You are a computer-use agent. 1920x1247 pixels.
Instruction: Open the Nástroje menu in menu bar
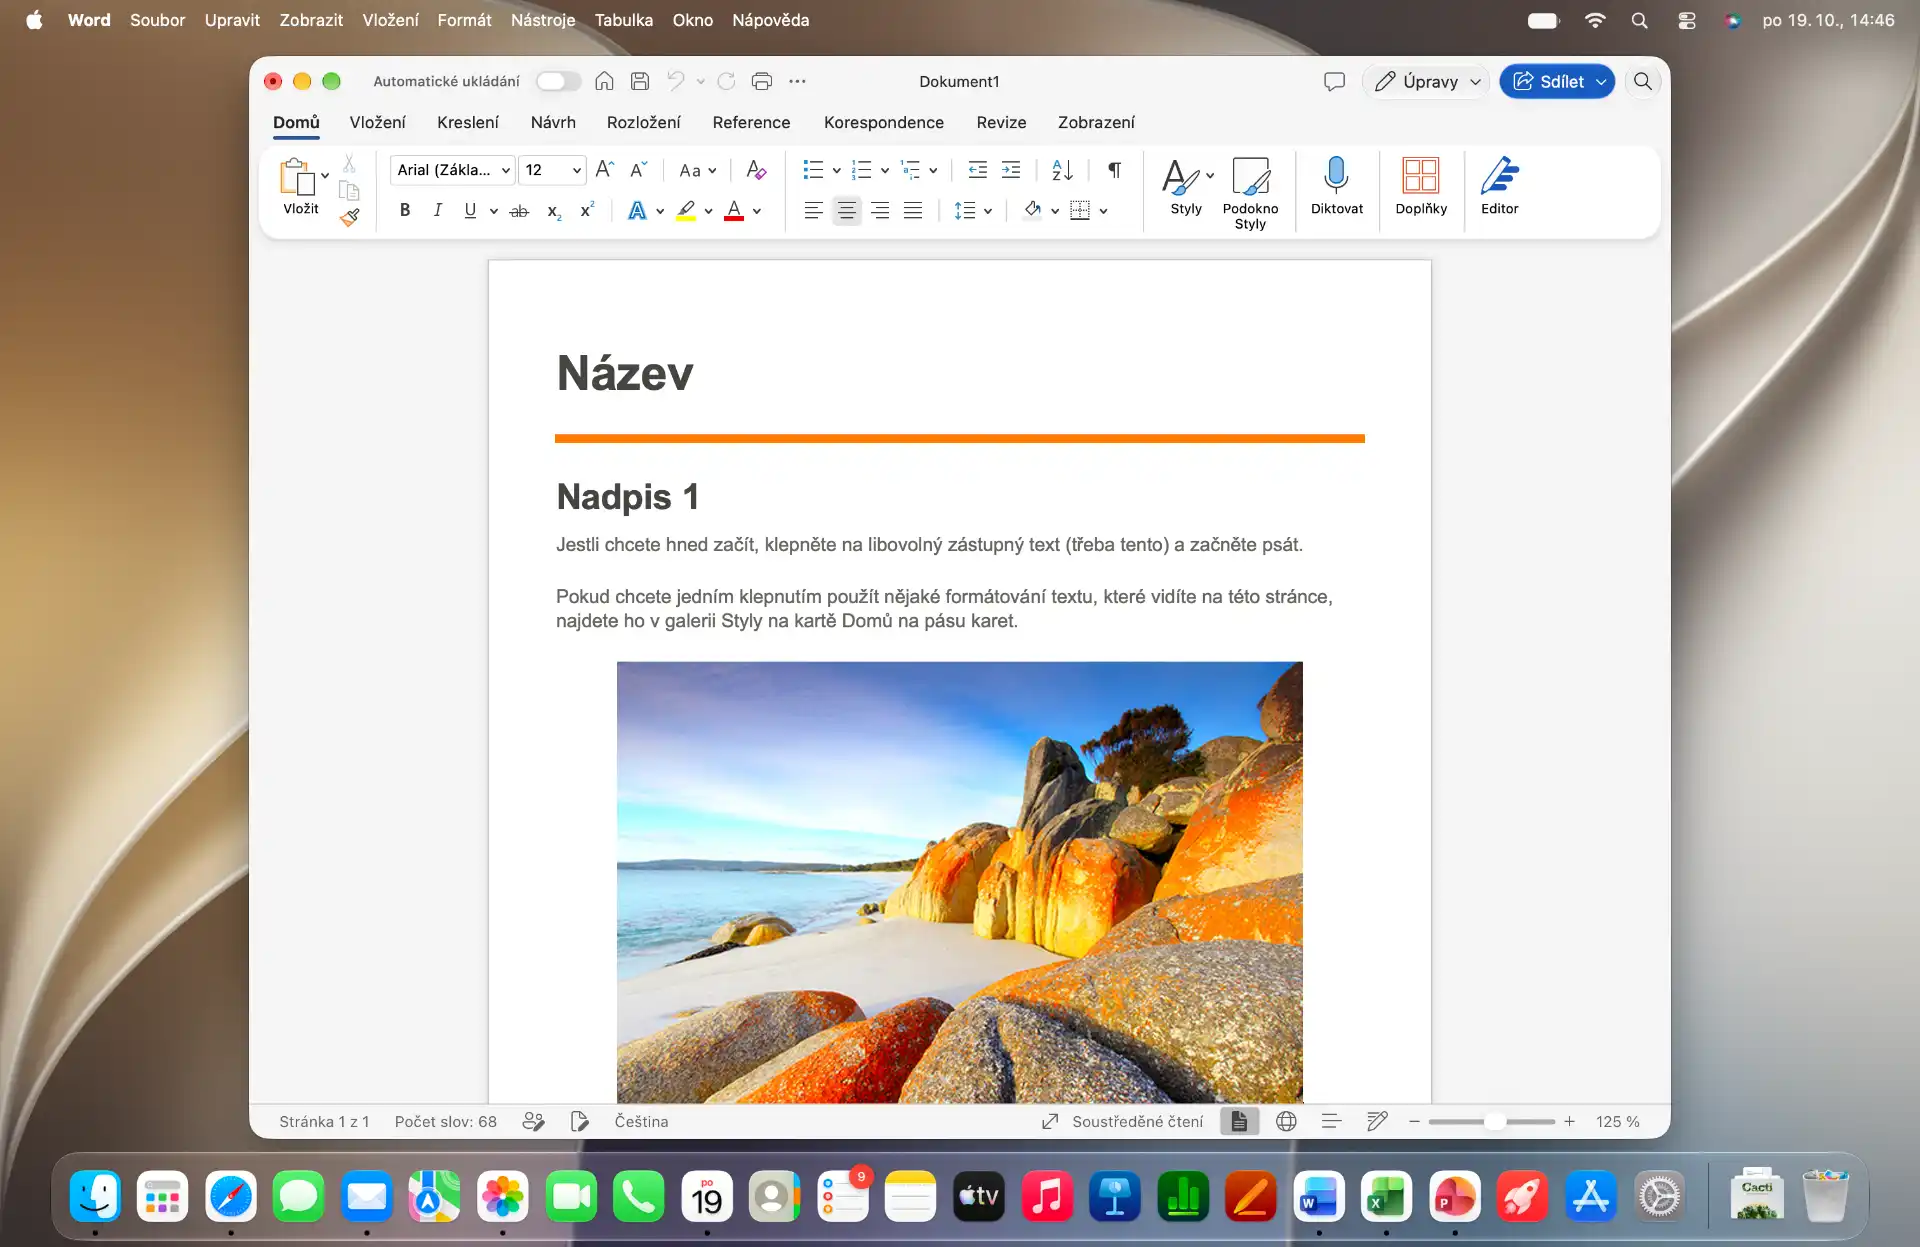(543, 20)
